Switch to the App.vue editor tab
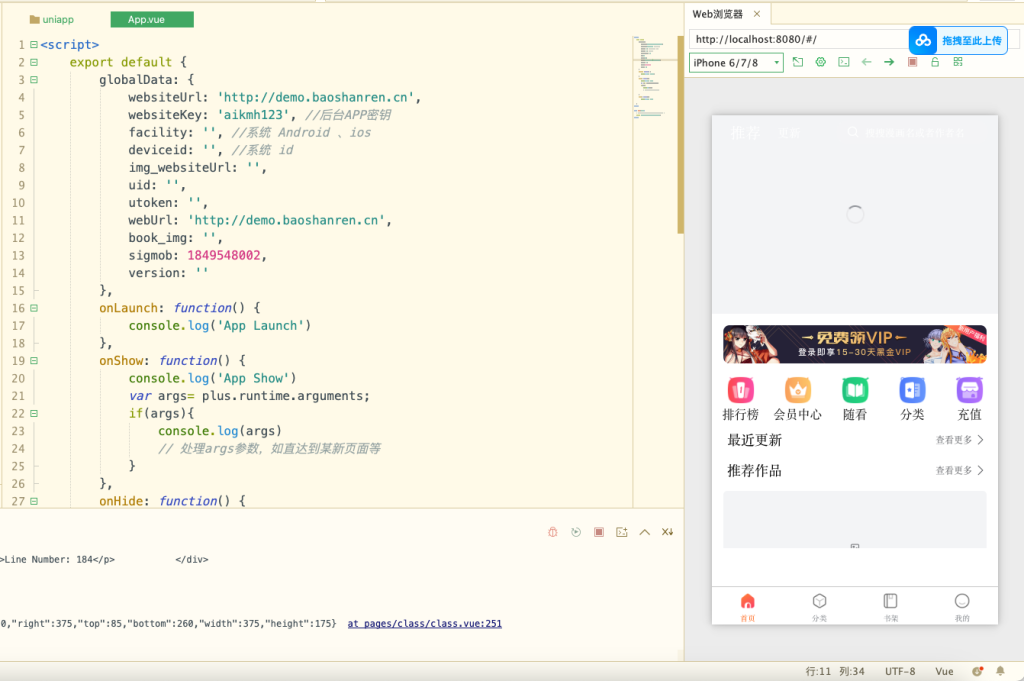The image size is (1024, 681). 152,20
